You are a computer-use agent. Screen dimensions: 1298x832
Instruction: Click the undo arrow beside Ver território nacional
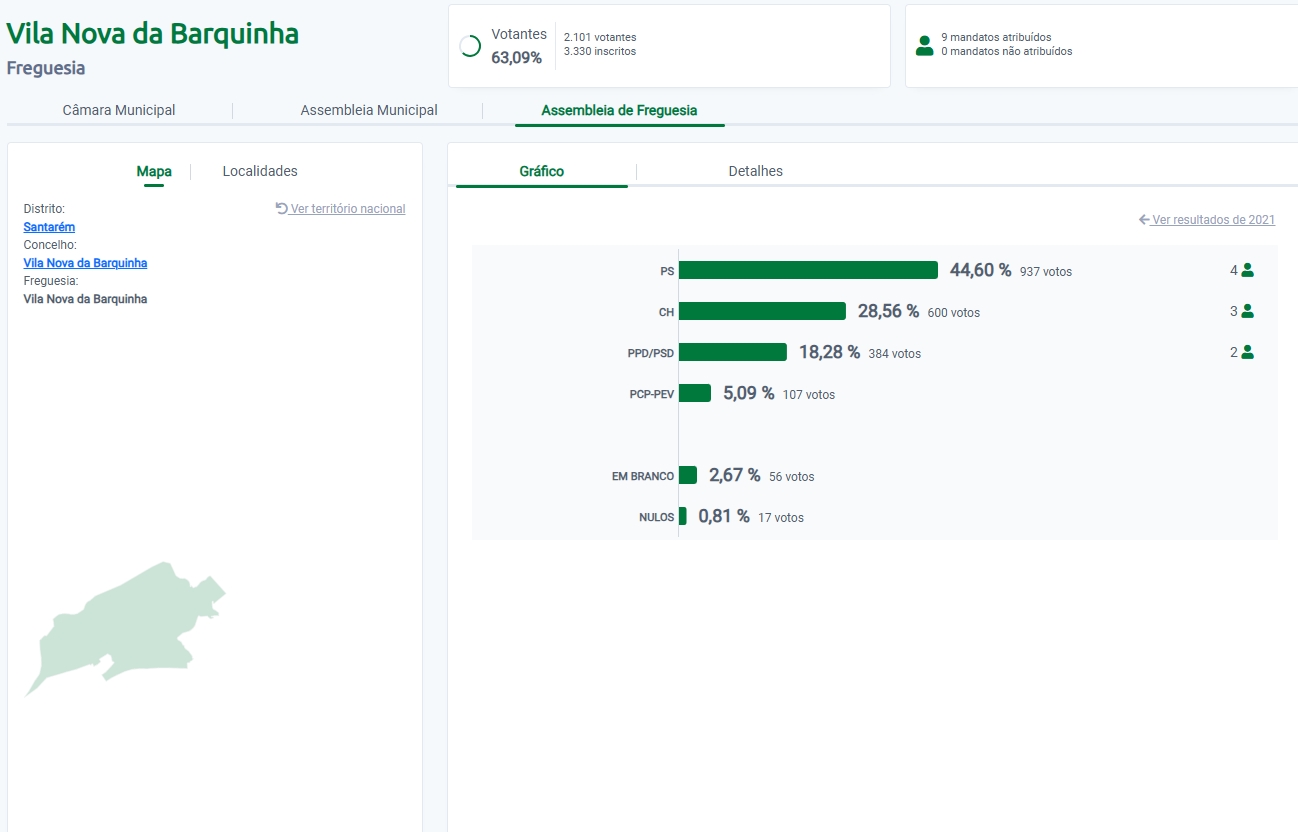pyautogui.click(x=282, y=208)
